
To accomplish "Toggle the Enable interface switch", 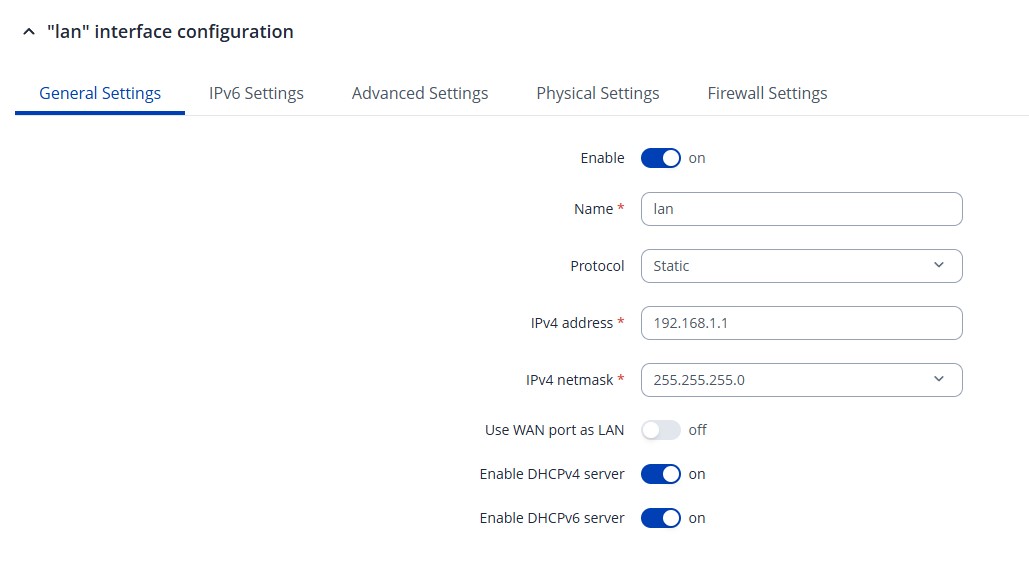I will (x=660, y=158).
